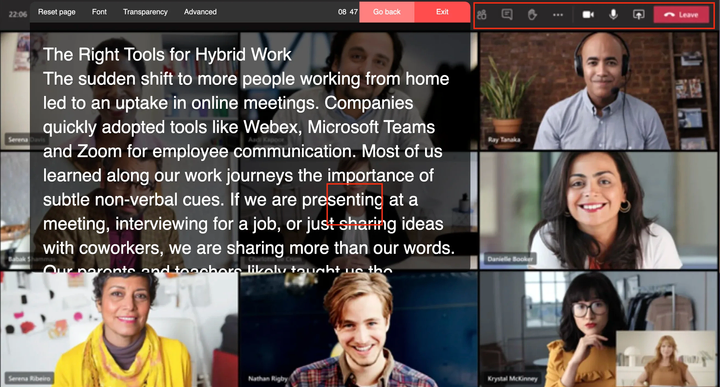This screenshot has height=387, width=720.
Task: Select Nathan Rigby's video tile
Action: click(x=359, y=329)
